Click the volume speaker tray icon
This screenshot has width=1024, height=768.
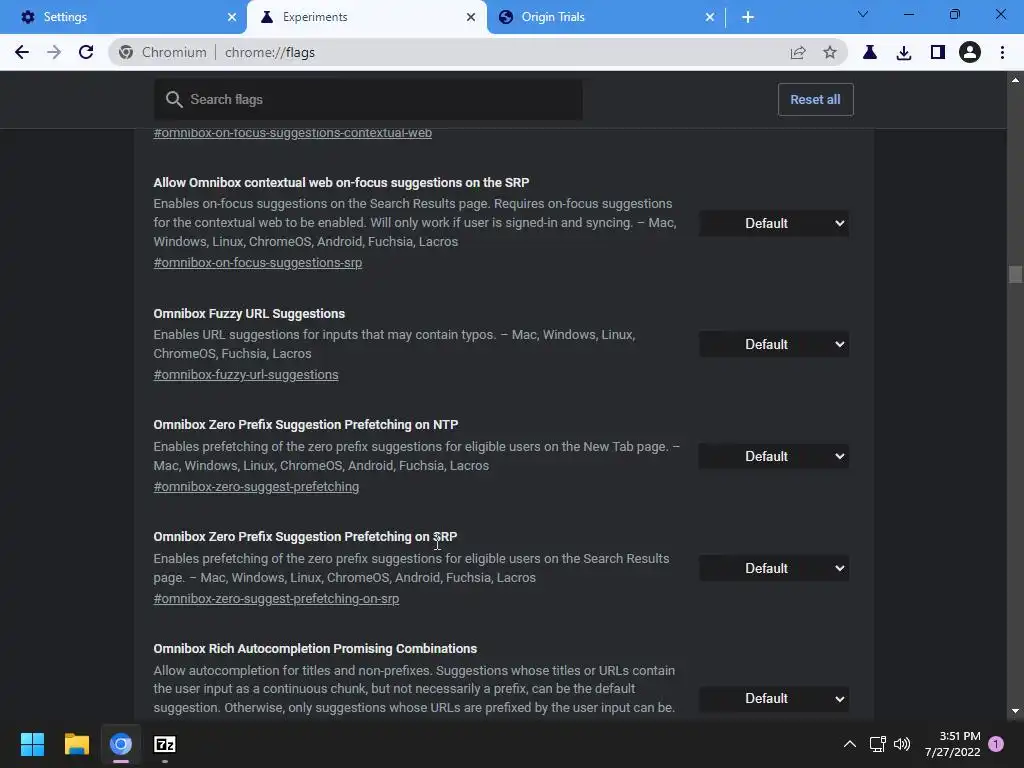point(902,744)
